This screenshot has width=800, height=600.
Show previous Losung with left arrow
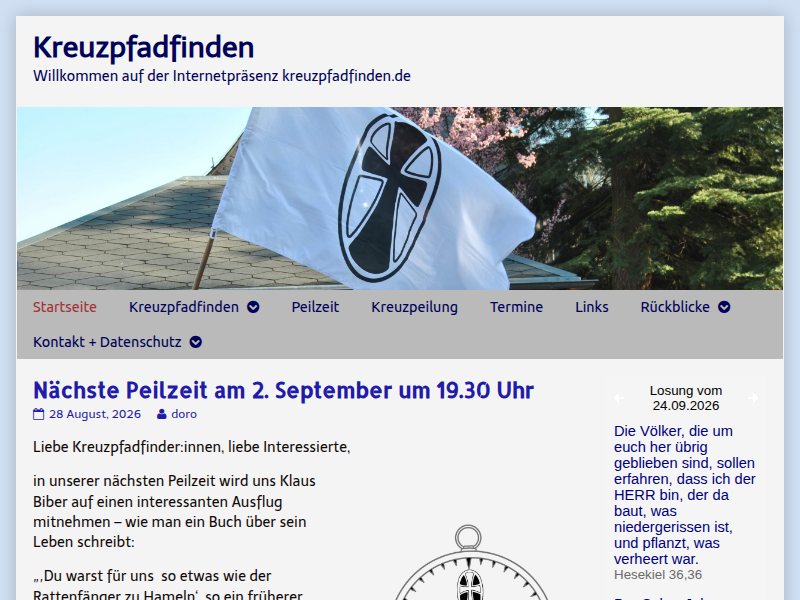619,398
